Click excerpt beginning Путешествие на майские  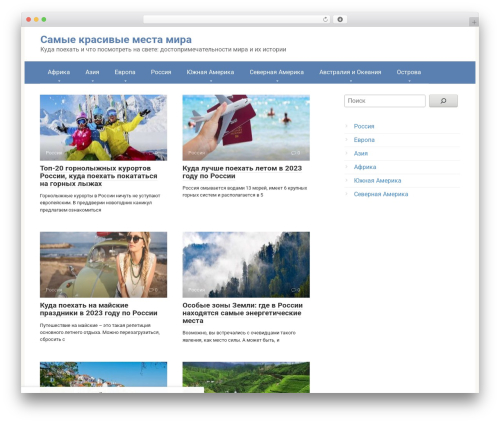tap(100, 332)
